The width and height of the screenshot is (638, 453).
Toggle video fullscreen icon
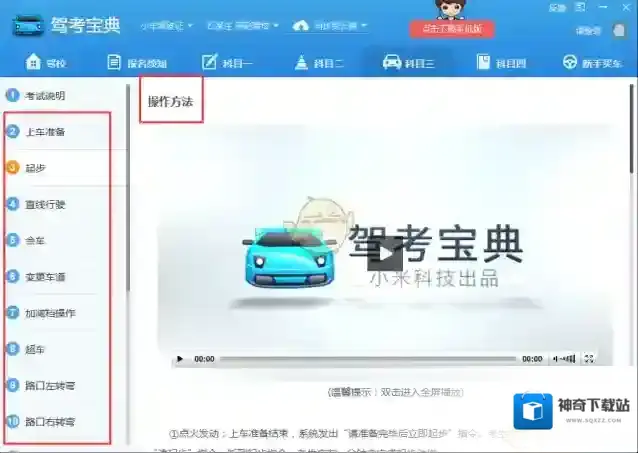coord(589,358)
